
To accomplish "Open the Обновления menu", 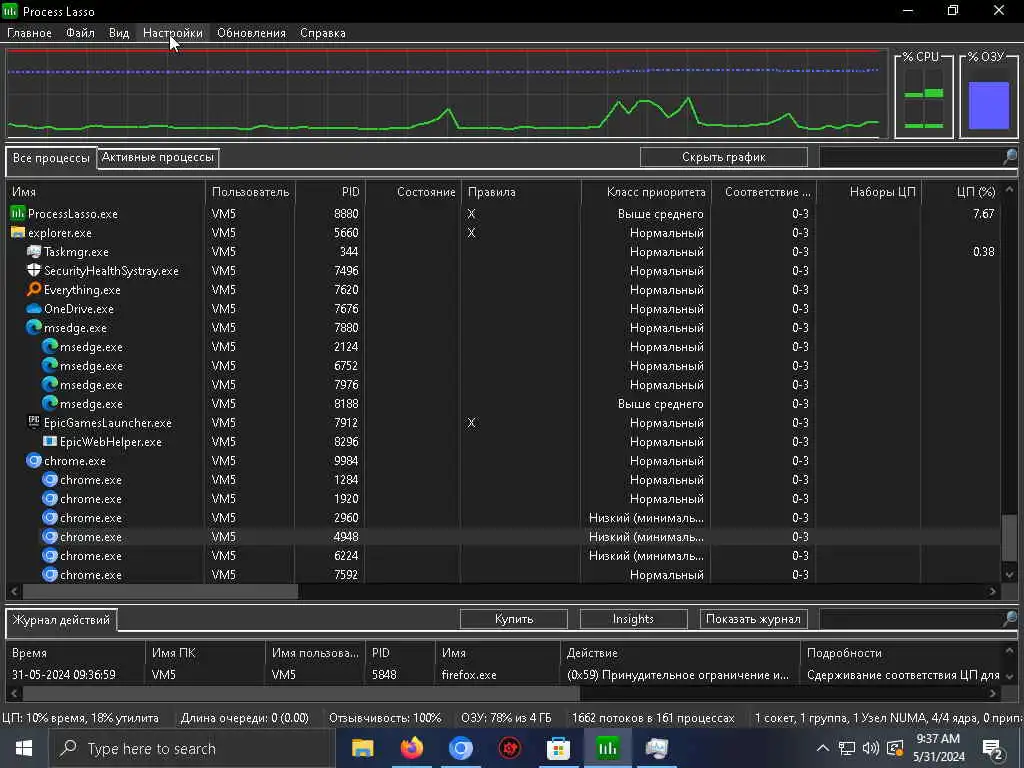I will (251, 33).
